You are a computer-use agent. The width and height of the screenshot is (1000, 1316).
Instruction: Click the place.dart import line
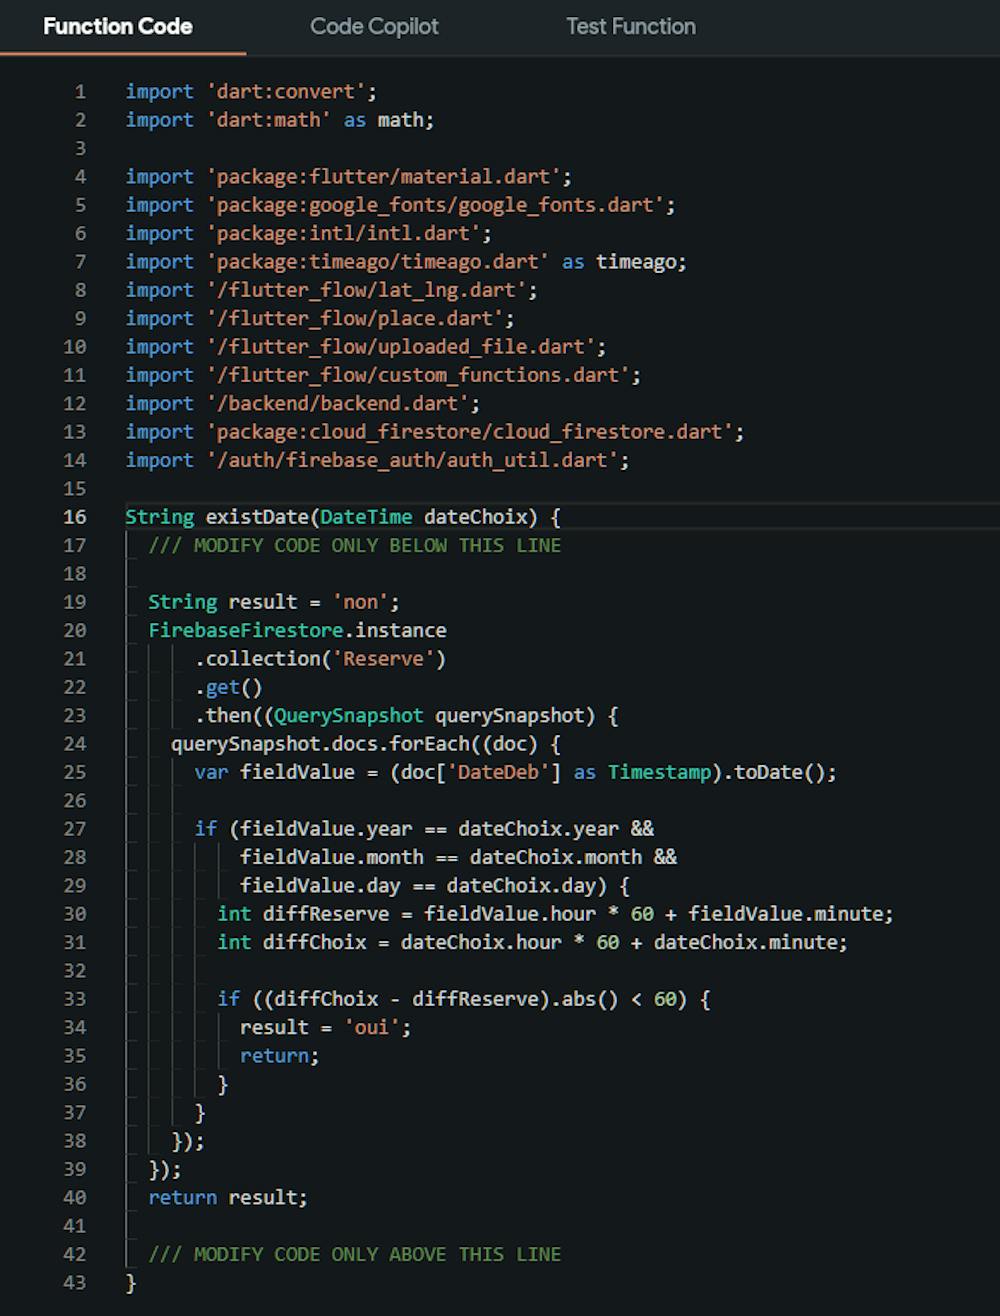[320, 318]
